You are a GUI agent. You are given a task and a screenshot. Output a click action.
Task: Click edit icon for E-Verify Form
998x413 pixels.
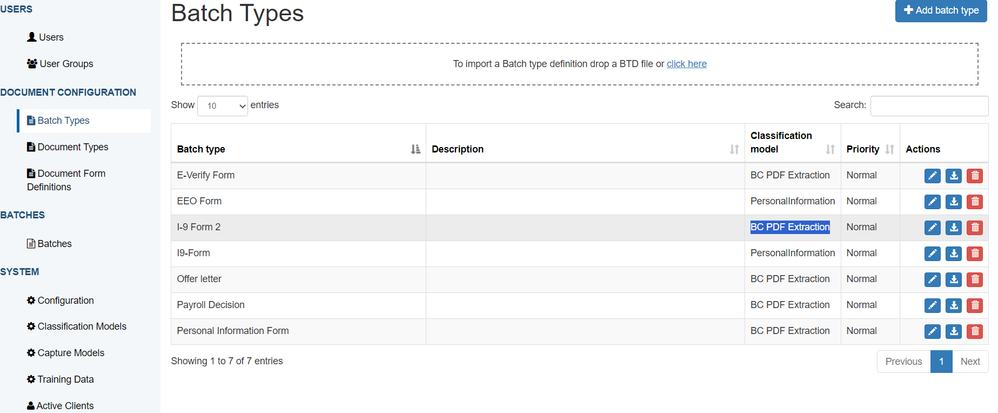(x=932, y=176)
